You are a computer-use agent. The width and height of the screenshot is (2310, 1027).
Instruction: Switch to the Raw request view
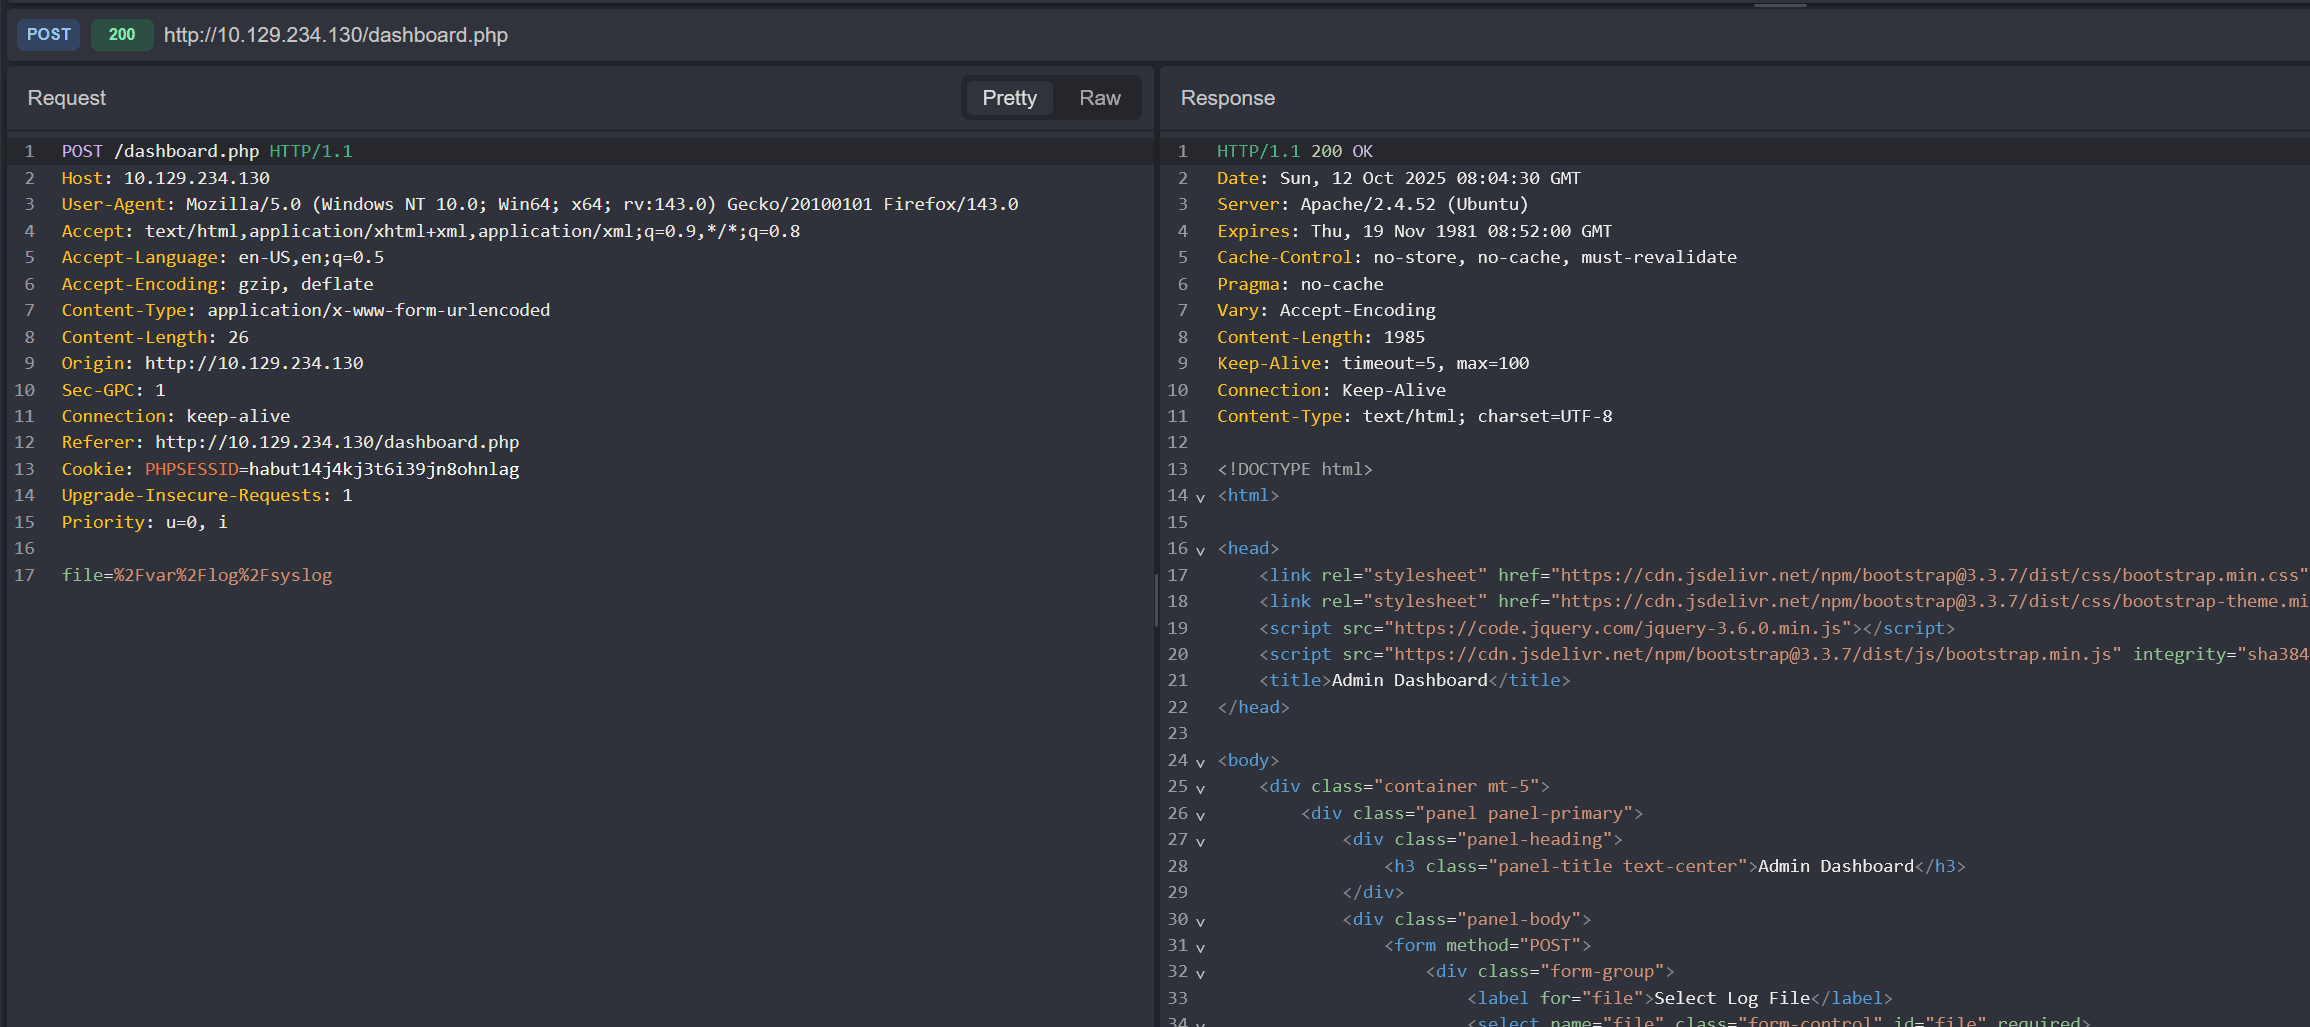[1099, 98]
